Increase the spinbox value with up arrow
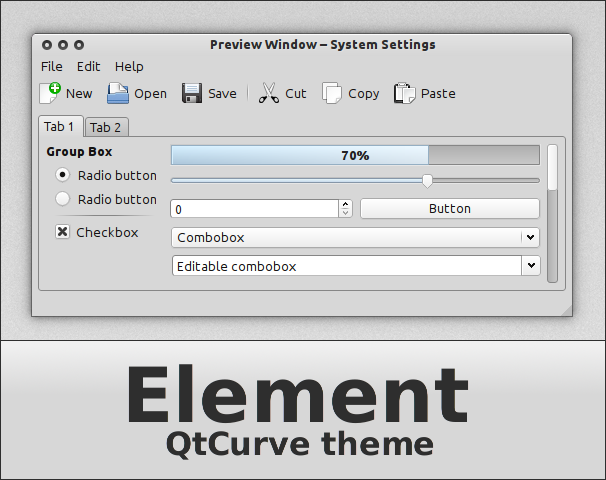Screen dimensions: 606x480 pyautogui.click(x=346, y=204)
